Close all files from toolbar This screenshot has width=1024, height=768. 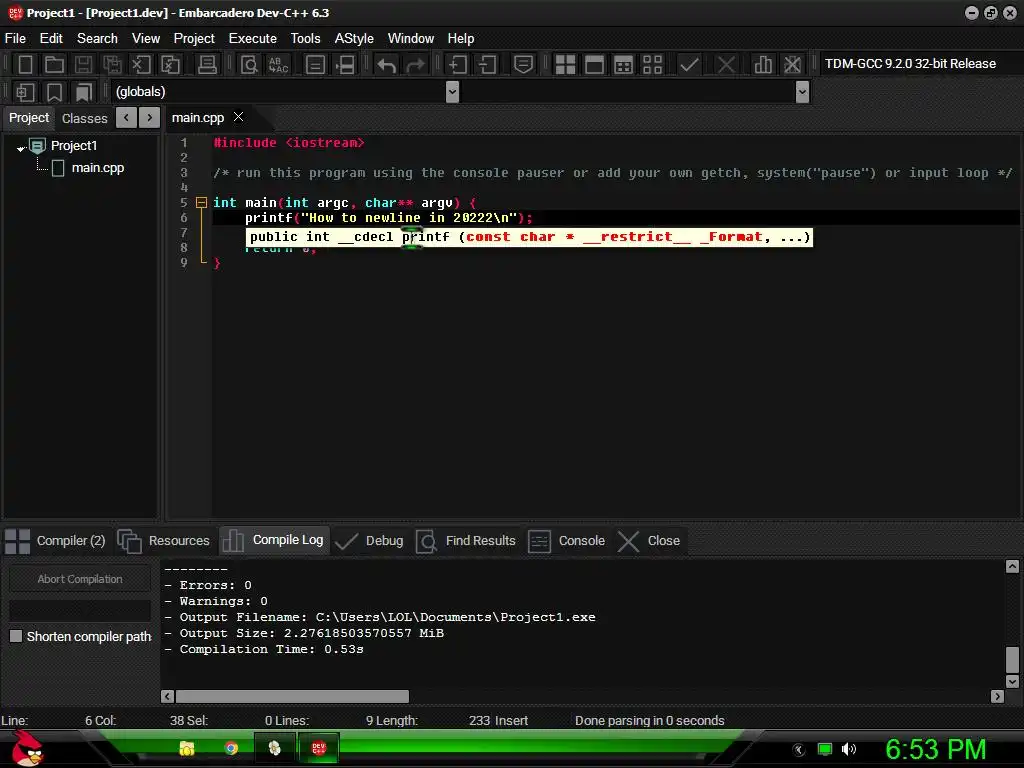(x=170, y=65)
